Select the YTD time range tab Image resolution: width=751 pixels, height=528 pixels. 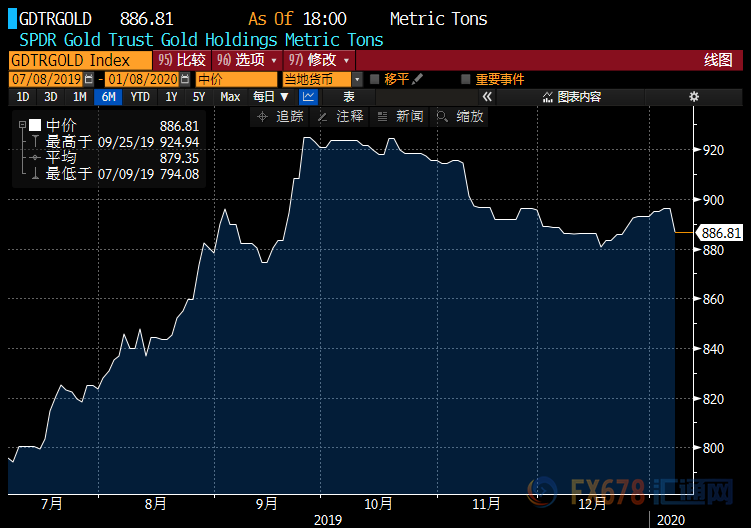click(x=140, y=97)
